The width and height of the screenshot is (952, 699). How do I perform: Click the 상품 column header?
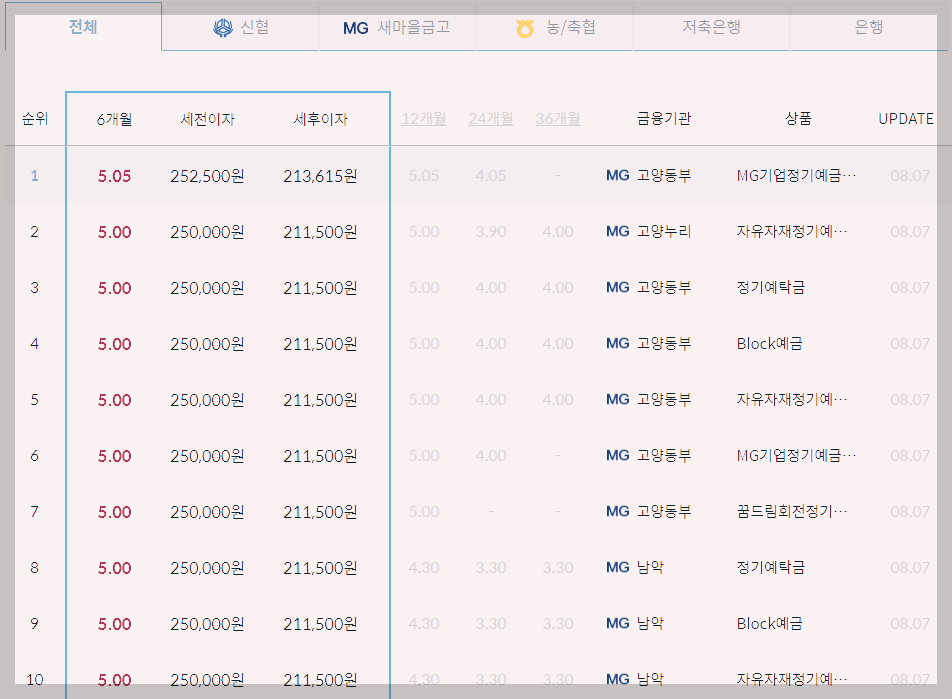pyautogui.click(x=798, y=118)
